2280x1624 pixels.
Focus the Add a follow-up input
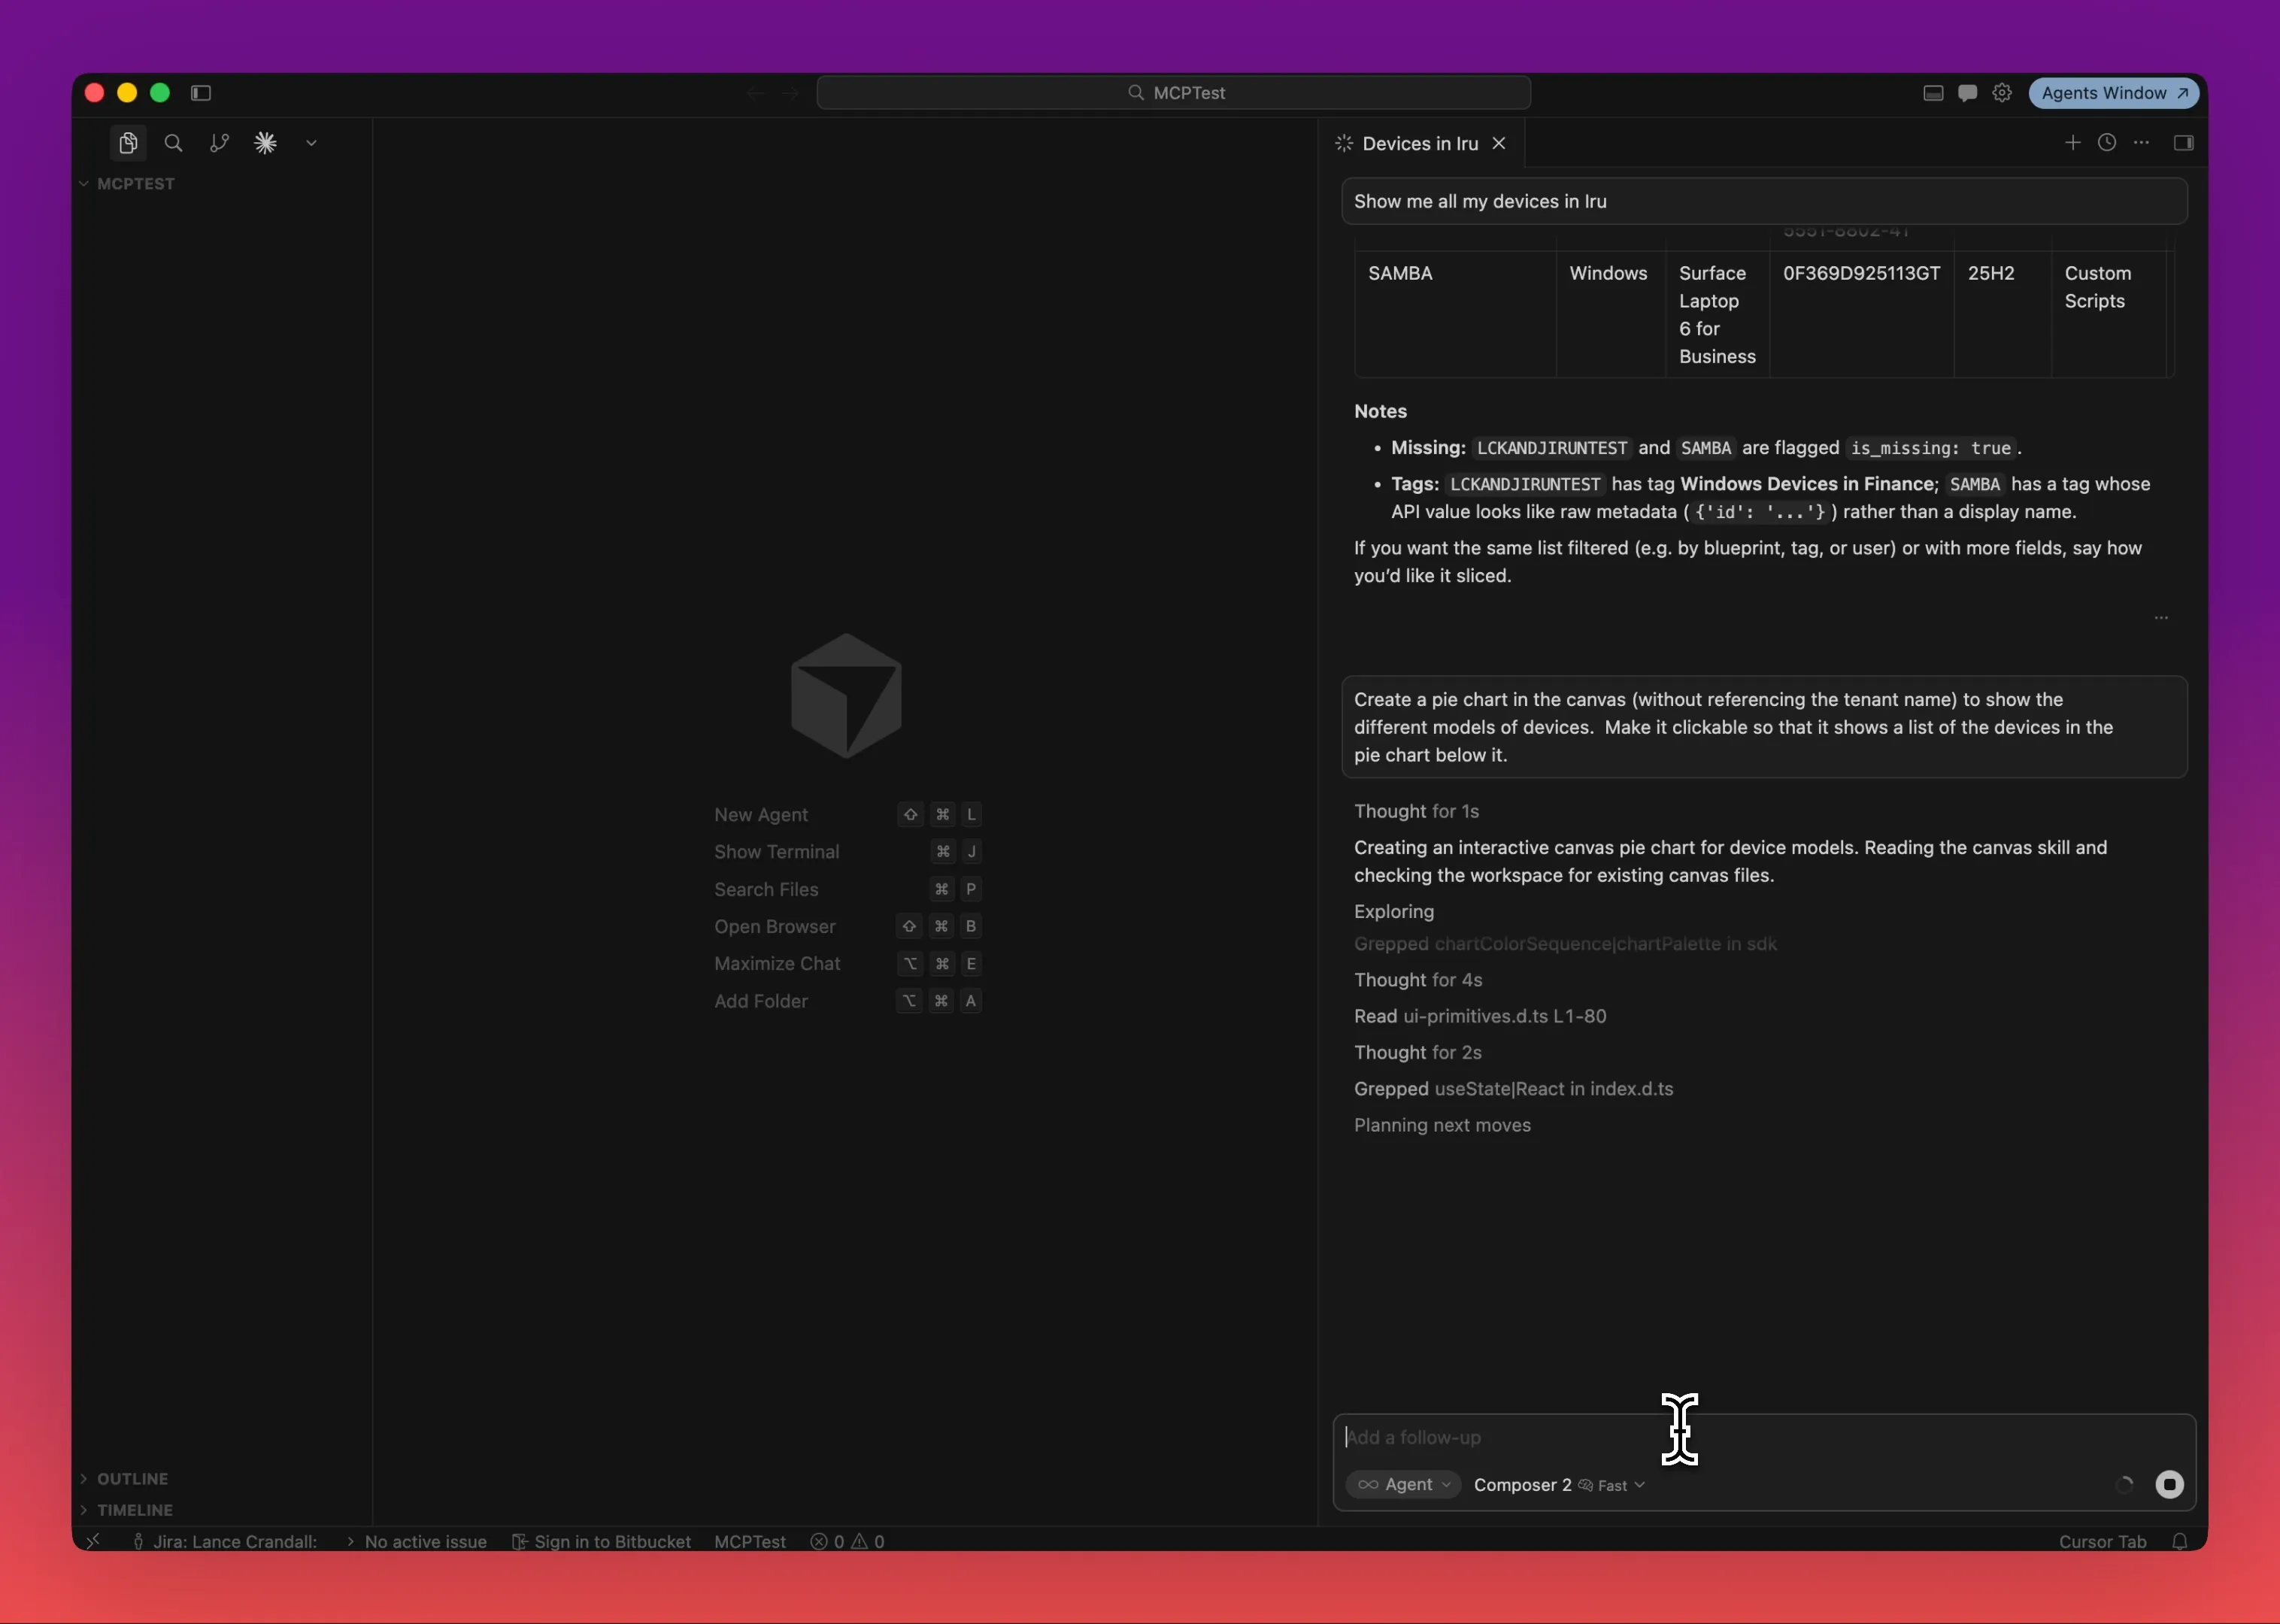tap(1720, 1437)
